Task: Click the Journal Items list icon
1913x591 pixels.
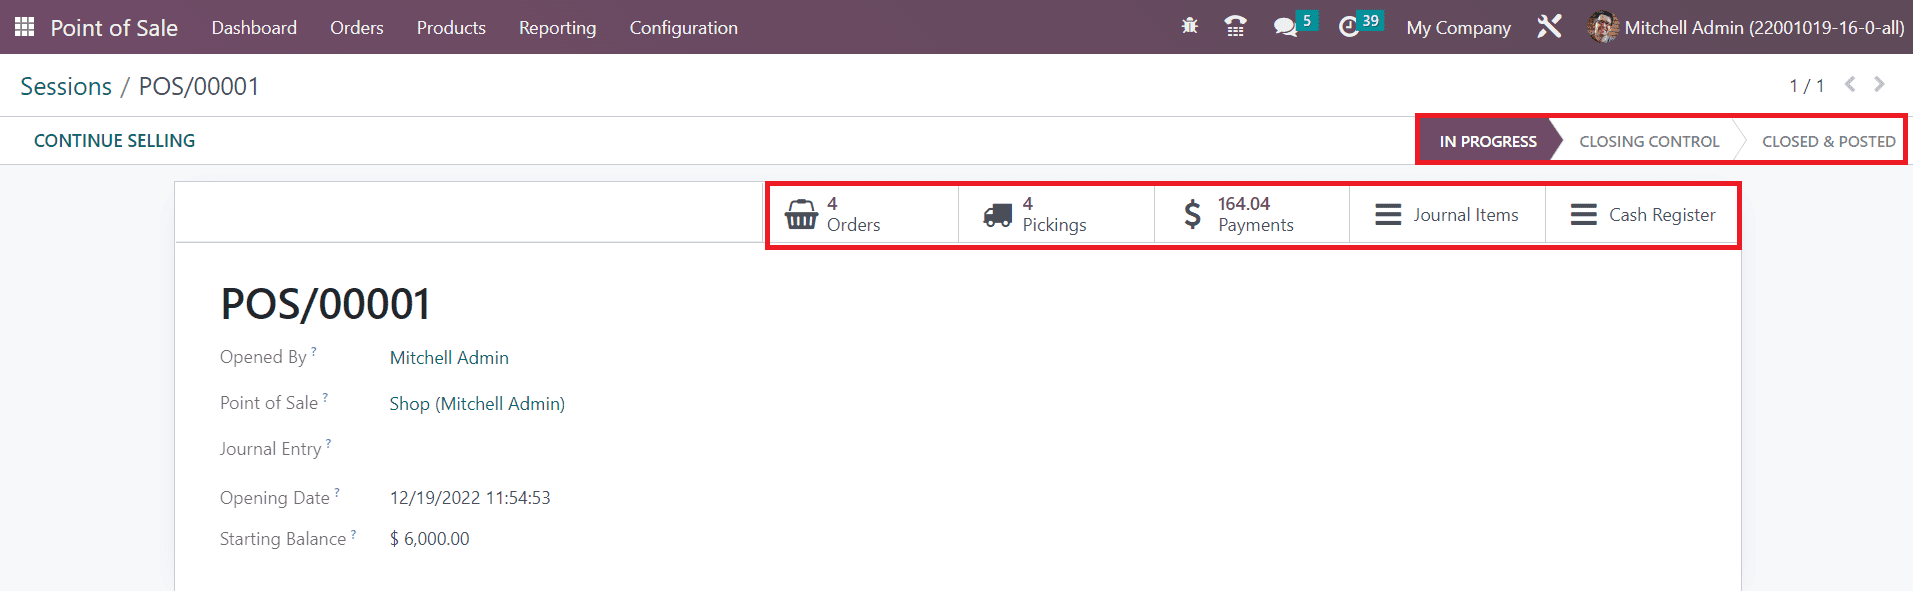Action: click(1388, 214)
